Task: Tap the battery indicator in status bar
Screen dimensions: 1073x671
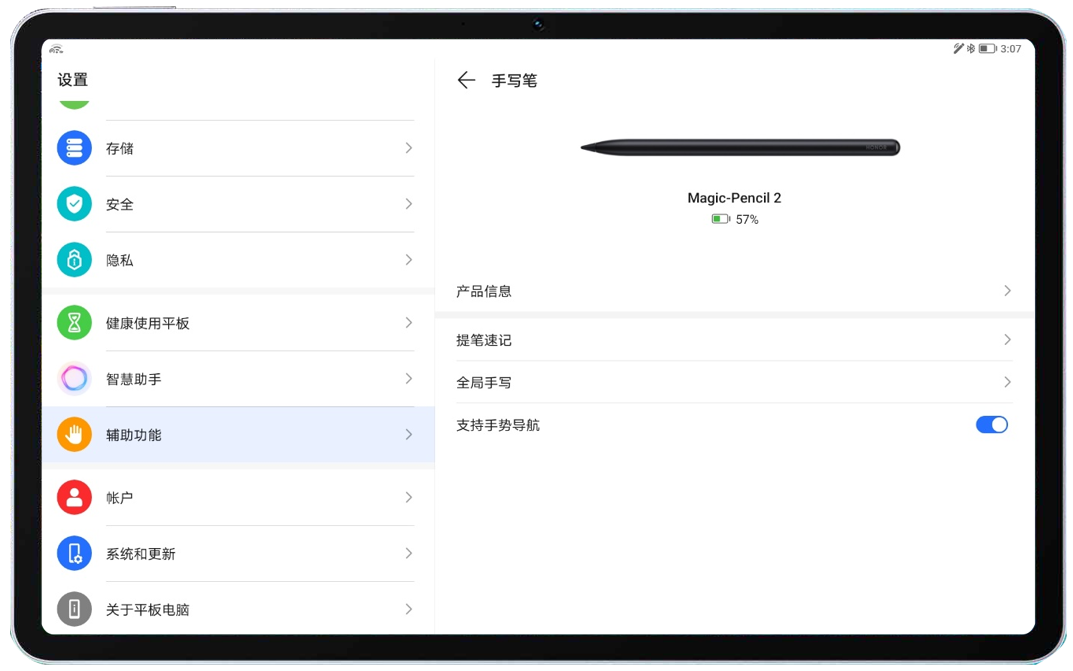Action: click(x=986, y=48)
